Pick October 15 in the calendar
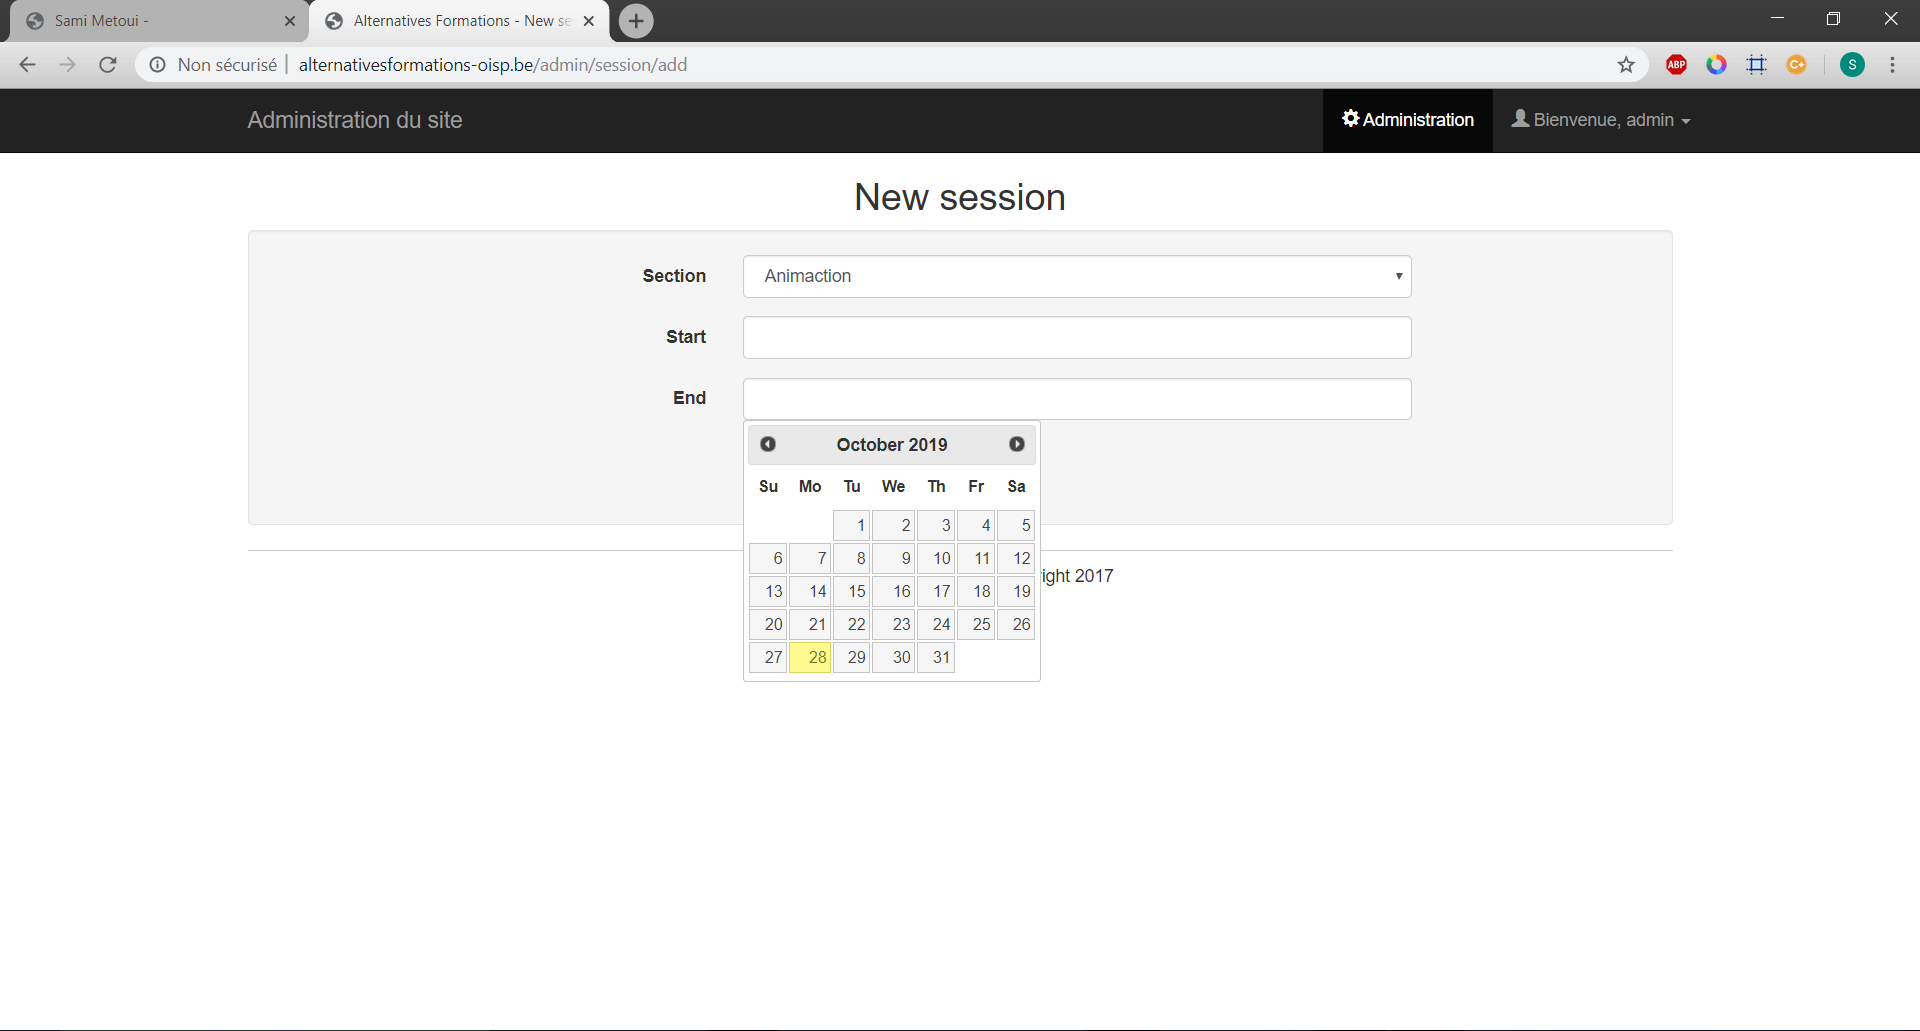Image resolution: width=1920 pixels, height=1031 pixels. coord(852,591)
